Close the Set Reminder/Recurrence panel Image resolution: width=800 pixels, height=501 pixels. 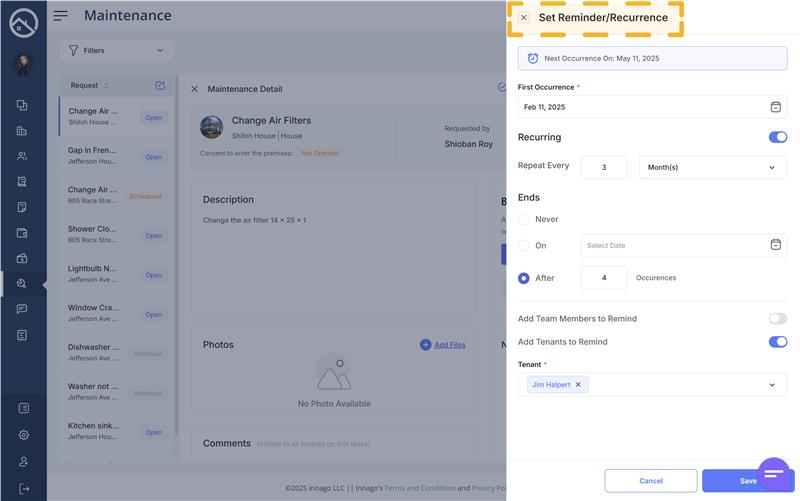(523, 18)
